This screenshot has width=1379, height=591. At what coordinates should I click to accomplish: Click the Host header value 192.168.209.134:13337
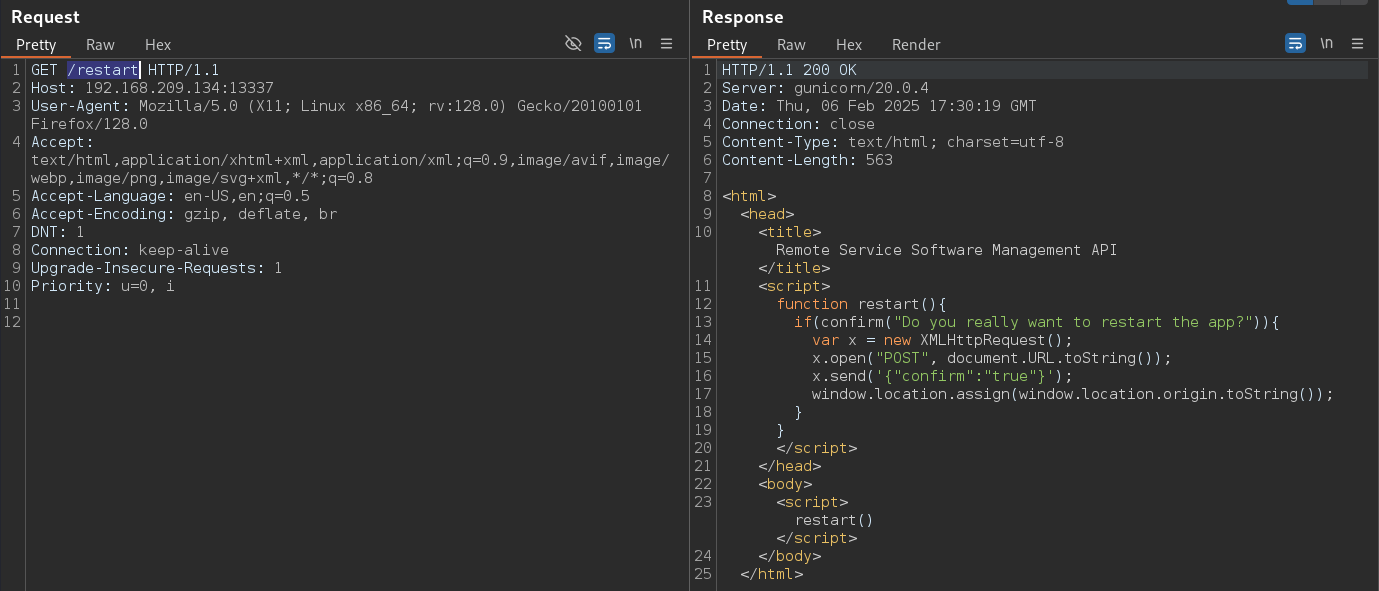tap(179, 88)
